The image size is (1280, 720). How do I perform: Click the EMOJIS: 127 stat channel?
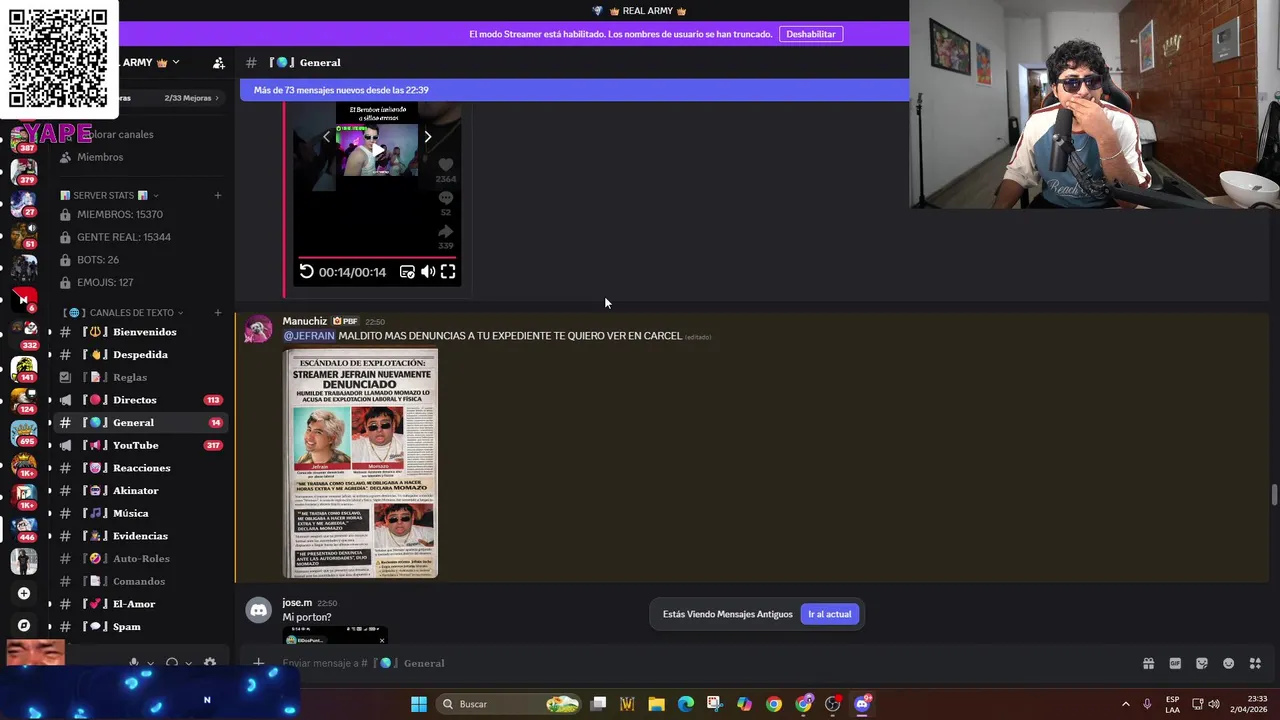coord(140,282)
